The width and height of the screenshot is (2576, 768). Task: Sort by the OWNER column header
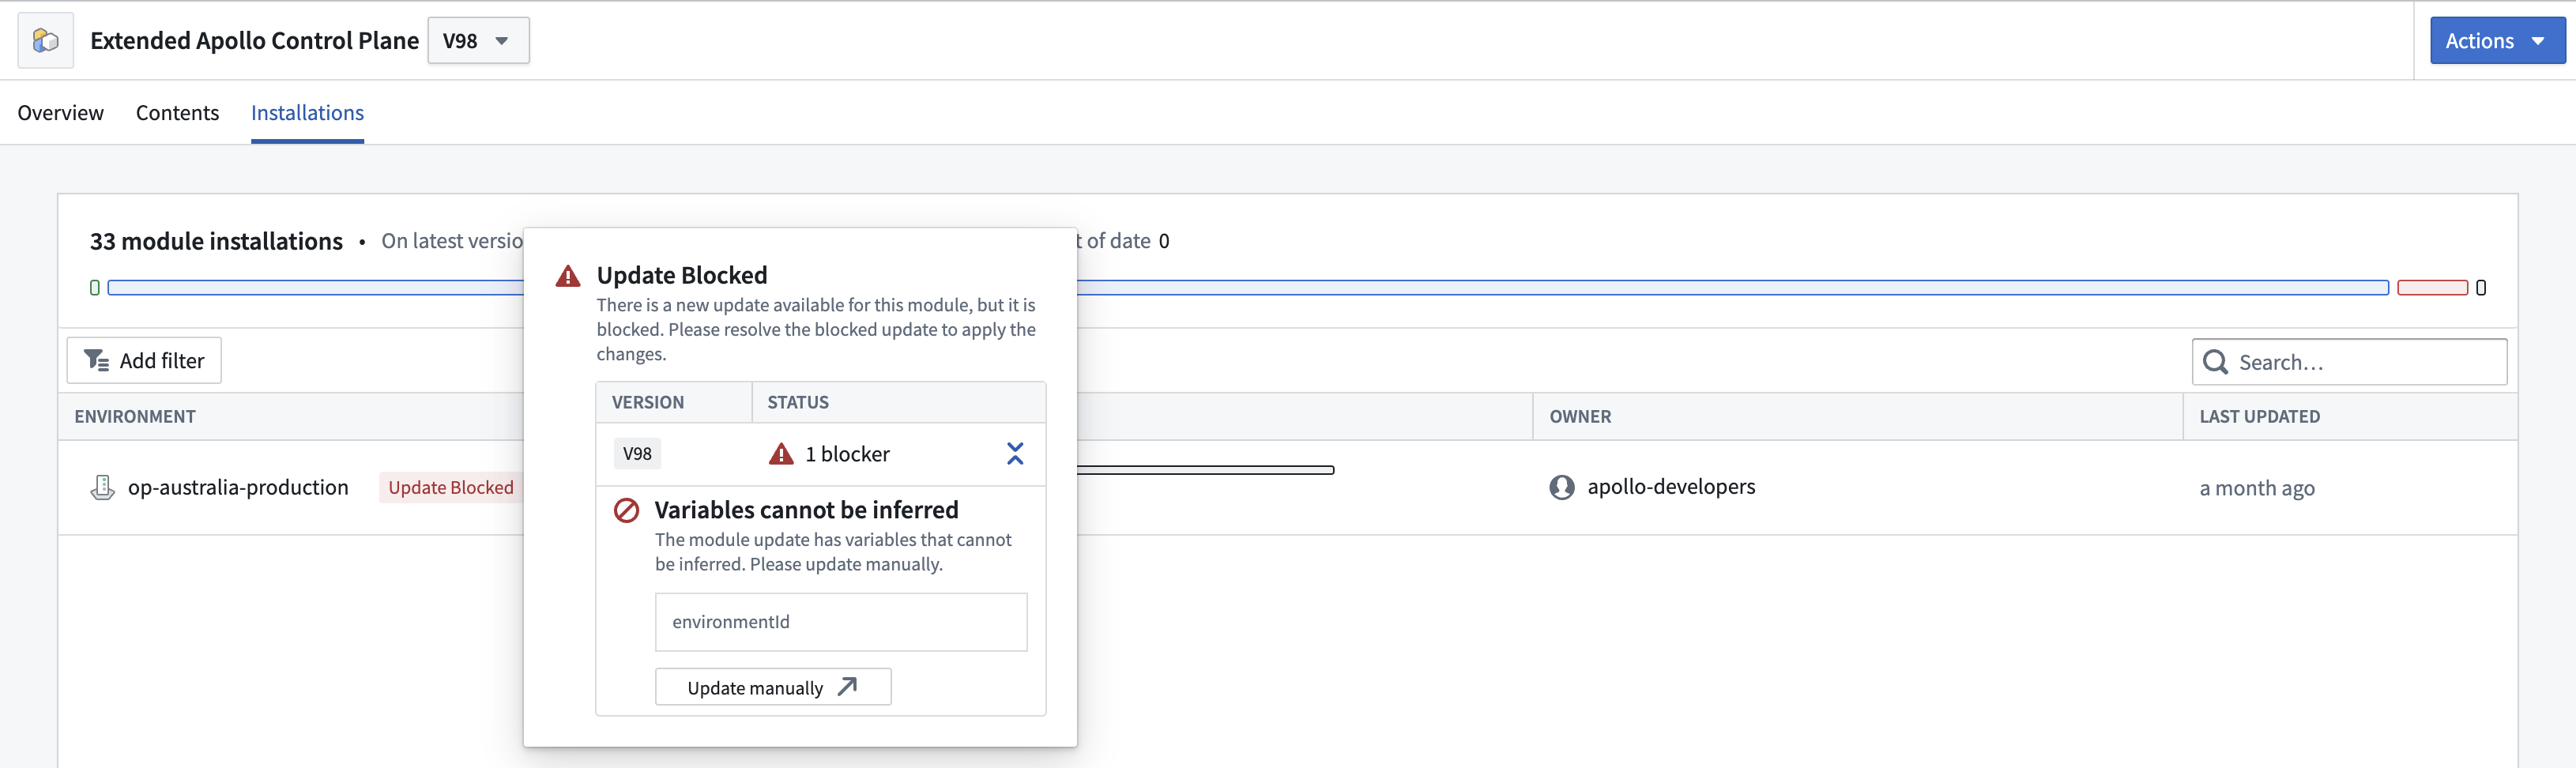click(1580, 416)
